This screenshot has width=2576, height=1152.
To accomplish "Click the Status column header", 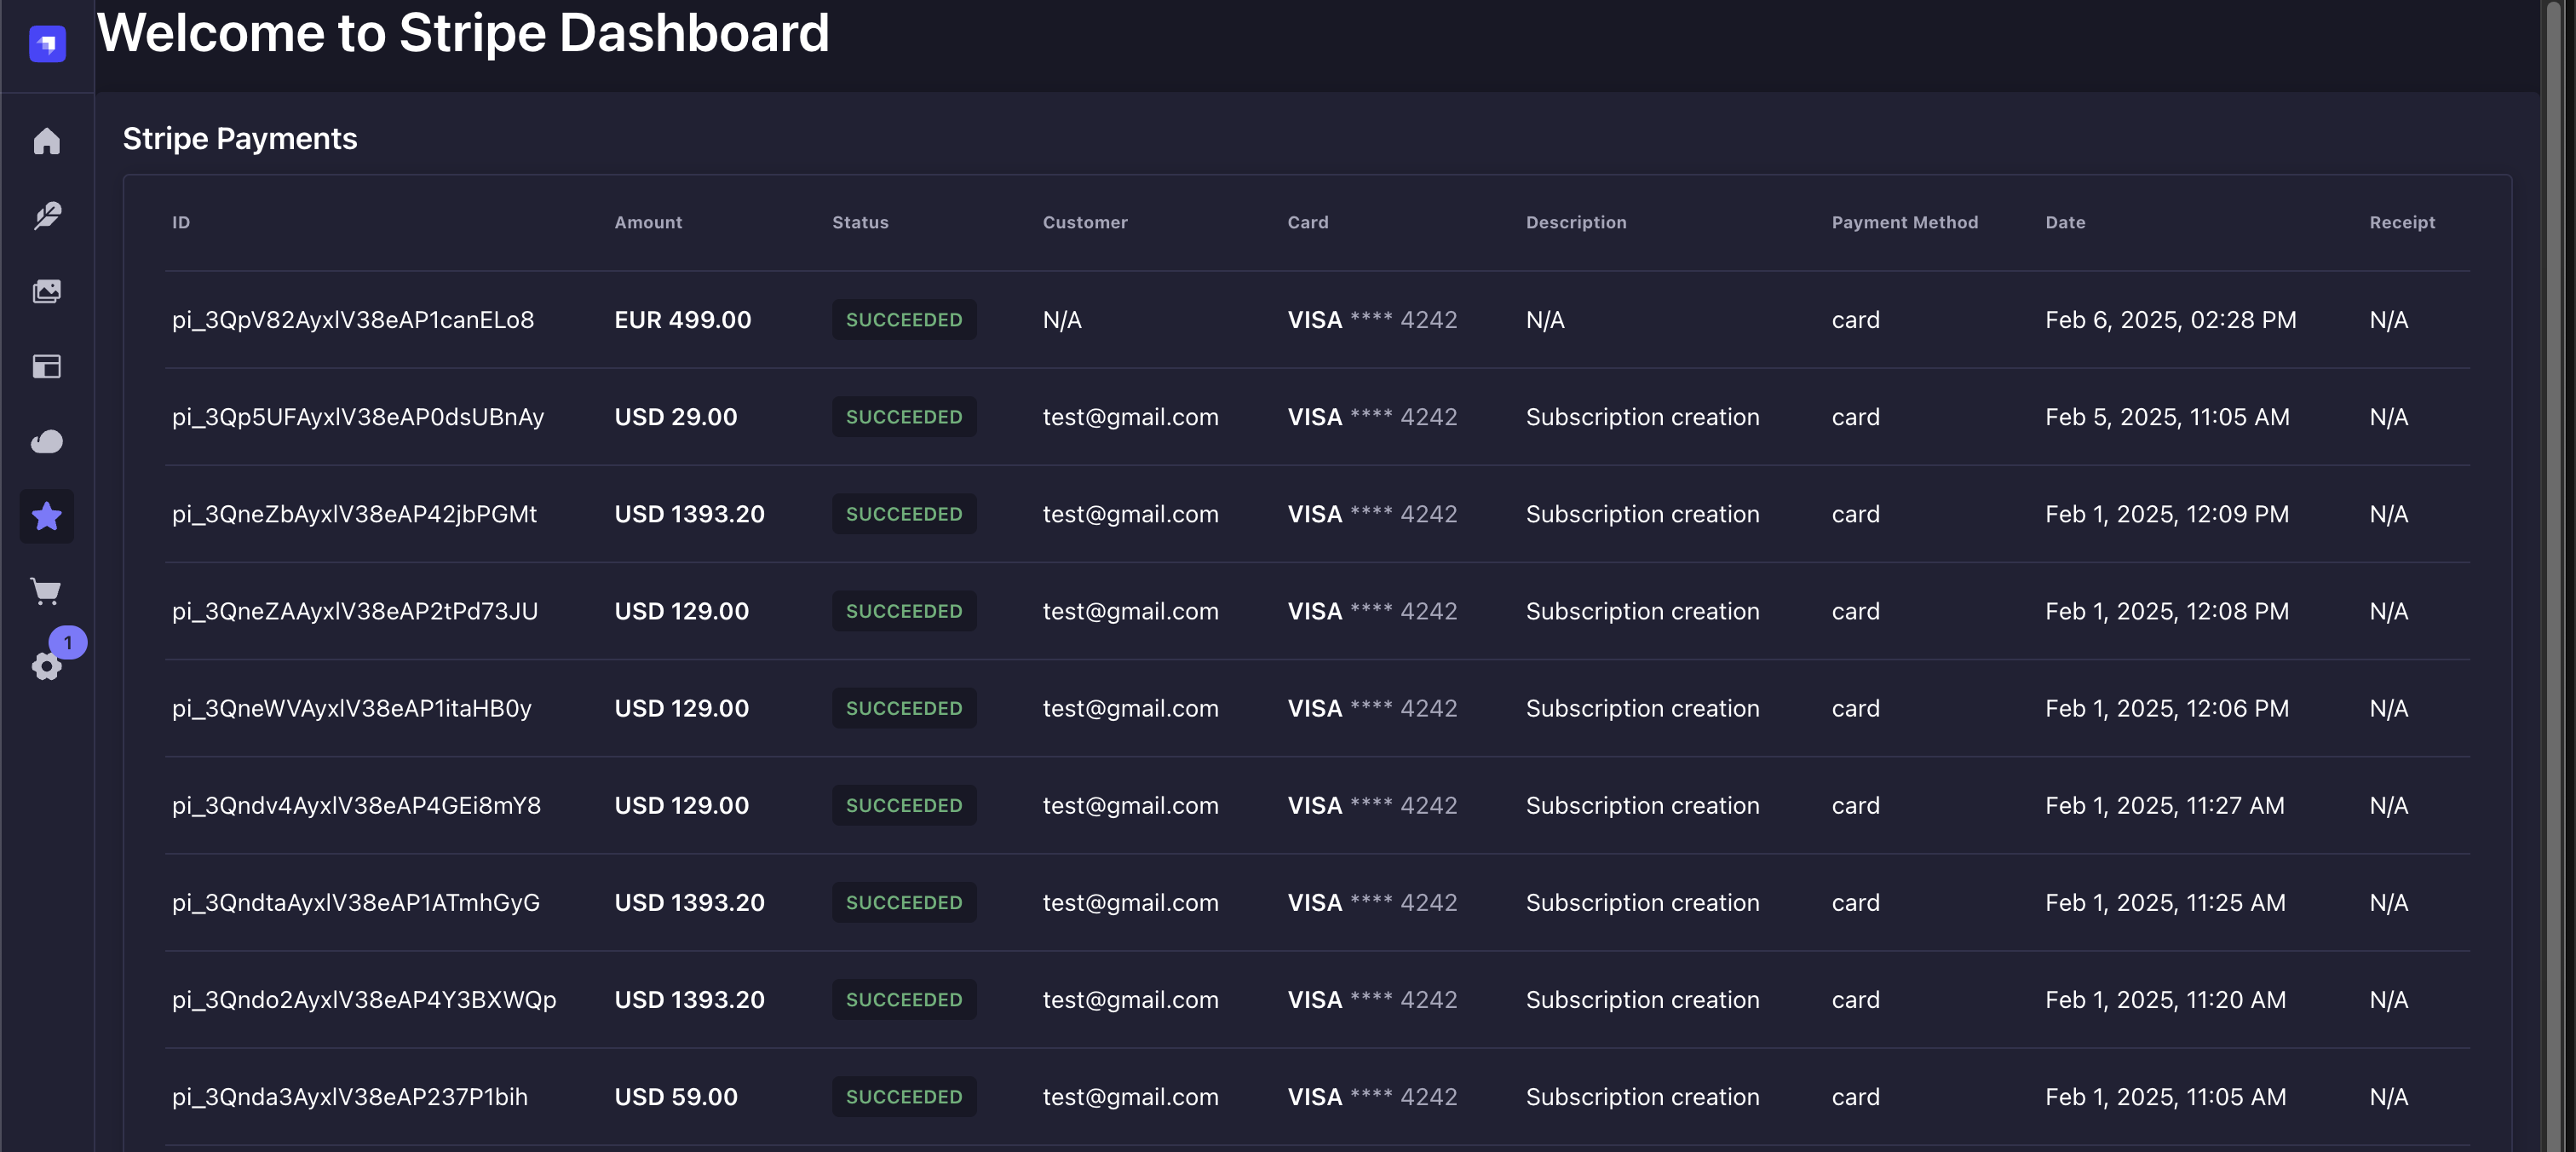I will (860, 222).
